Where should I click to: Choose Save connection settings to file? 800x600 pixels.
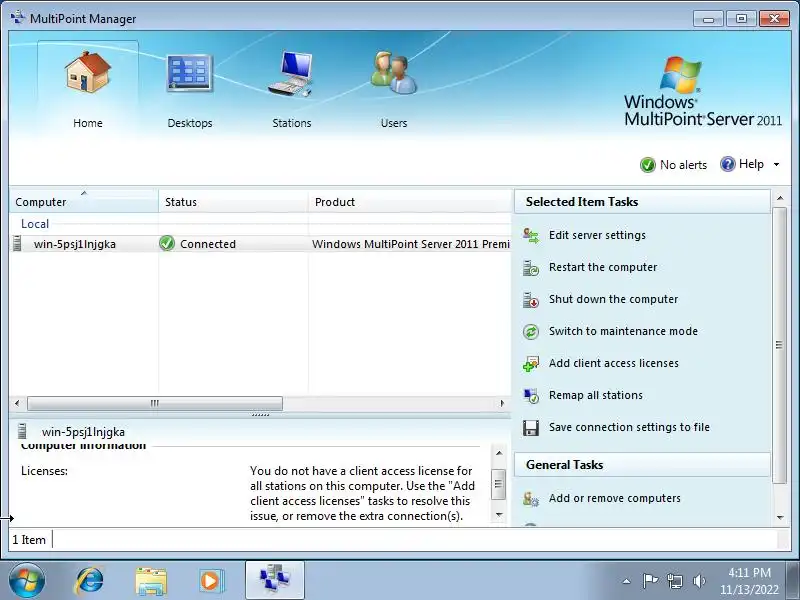pos(629,427)
